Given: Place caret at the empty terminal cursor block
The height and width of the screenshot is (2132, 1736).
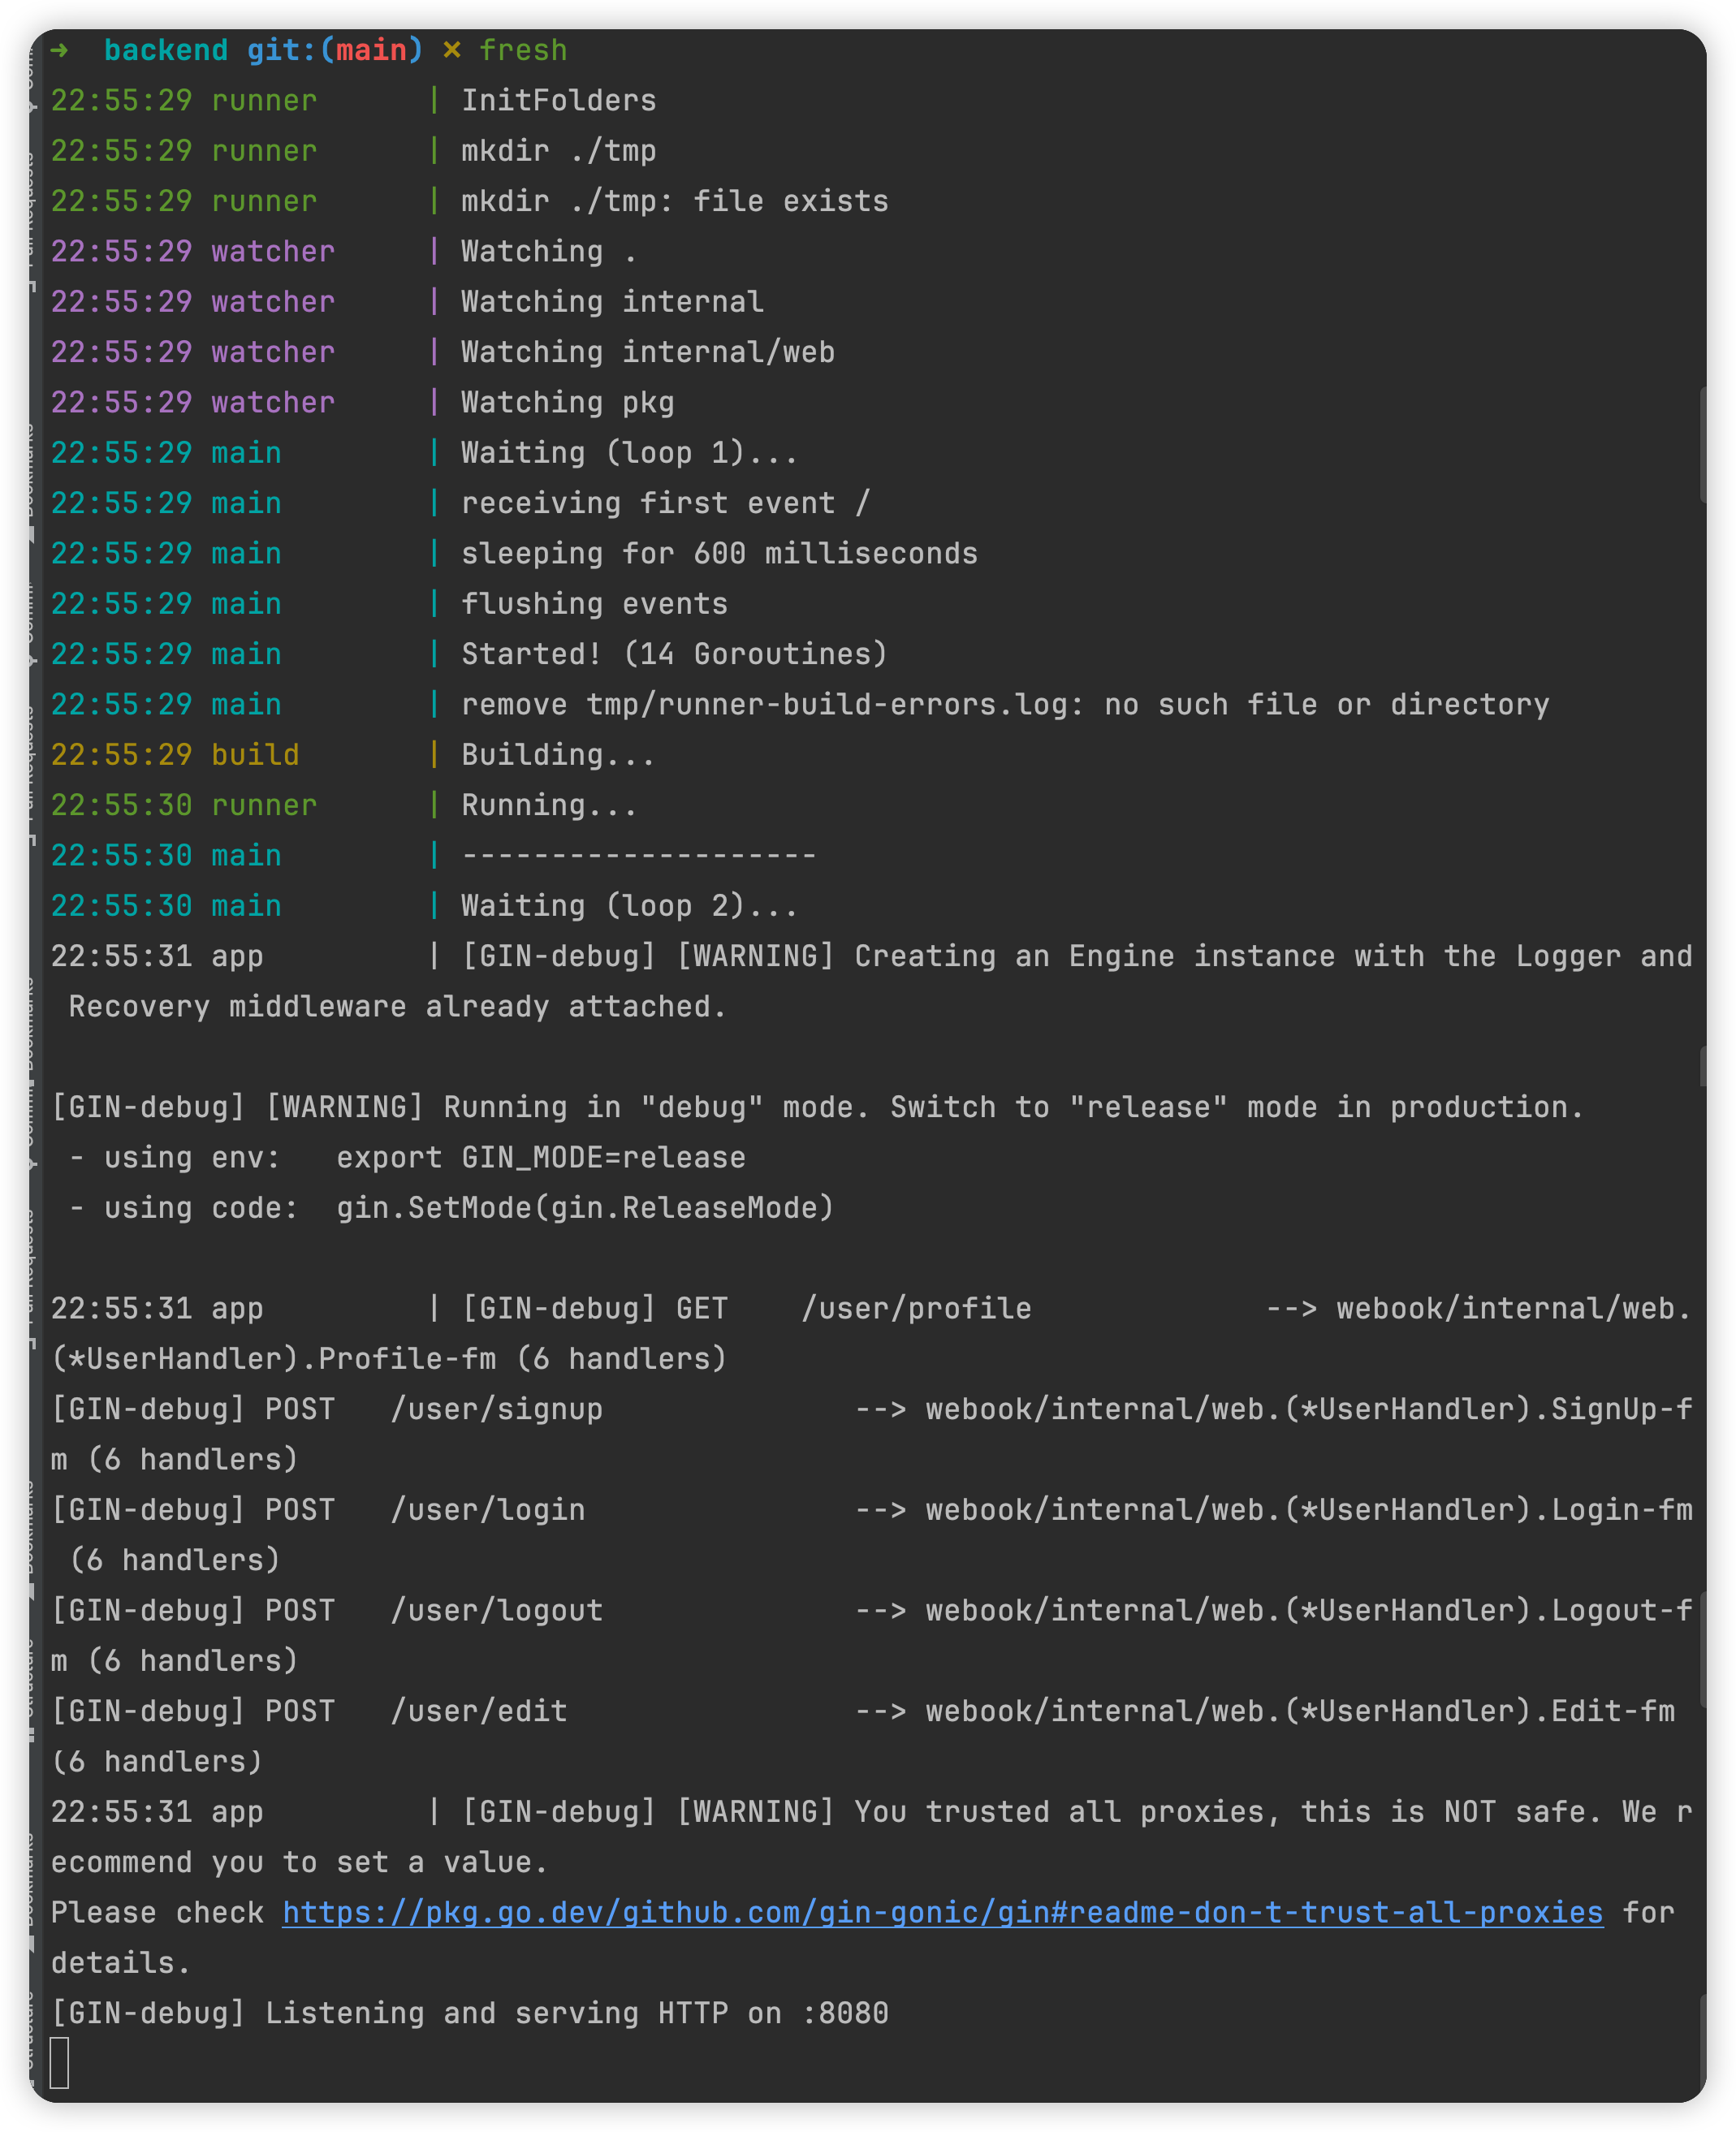Looking at the screenshot, I should pos(60,2062).
